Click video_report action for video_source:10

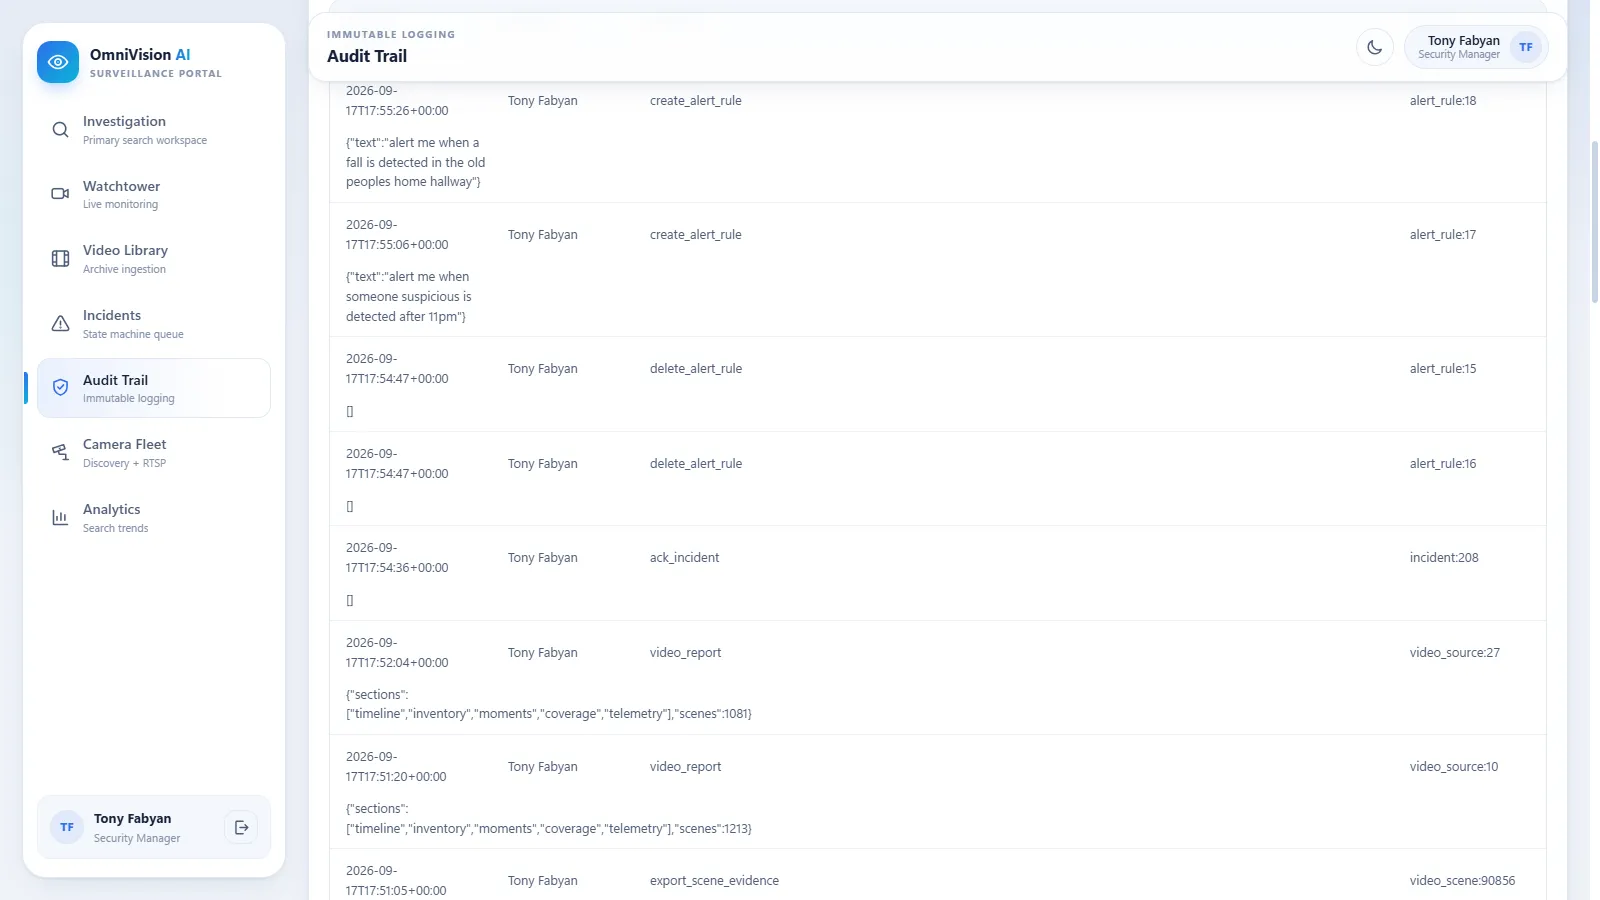point(685,767)
